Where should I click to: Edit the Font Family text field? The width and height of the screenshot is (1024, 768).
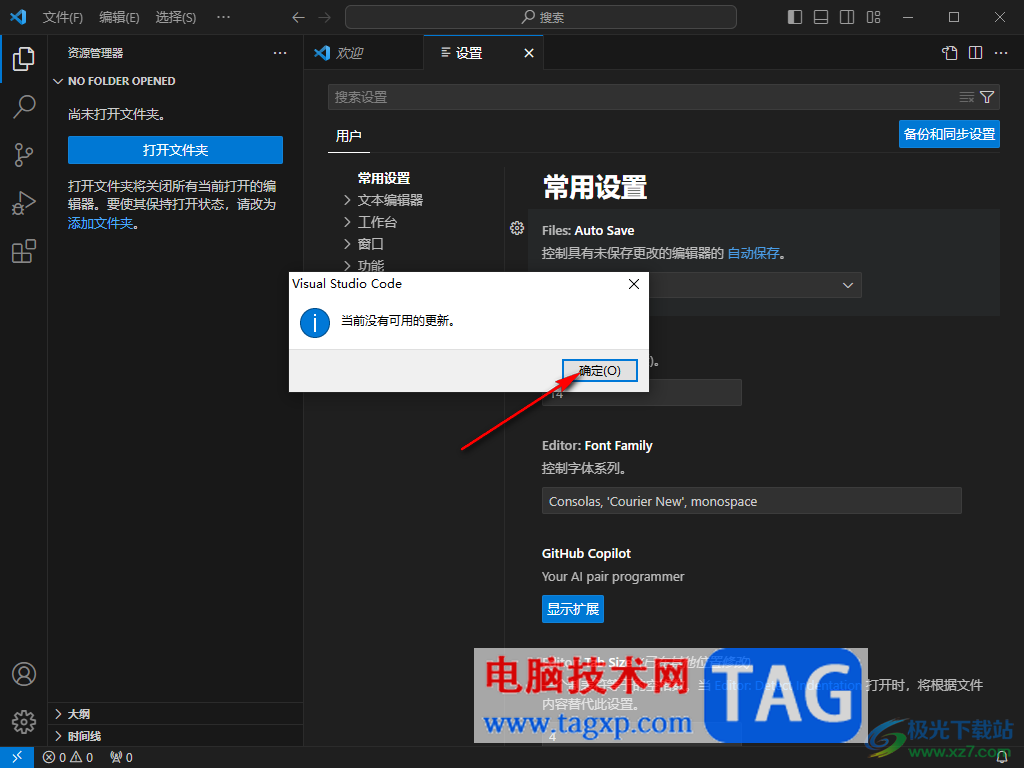752,501
